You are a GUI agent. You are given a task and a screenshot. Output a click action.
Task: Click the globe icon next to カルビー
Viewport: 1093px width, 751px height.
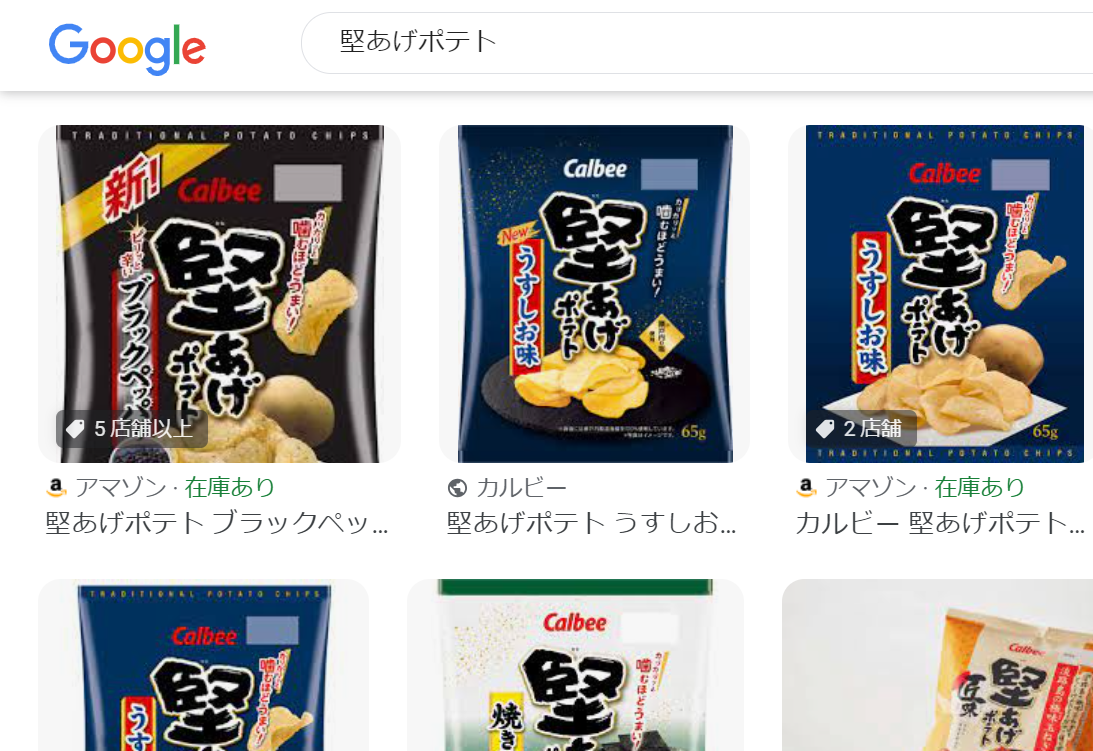[x=457, y=488]
